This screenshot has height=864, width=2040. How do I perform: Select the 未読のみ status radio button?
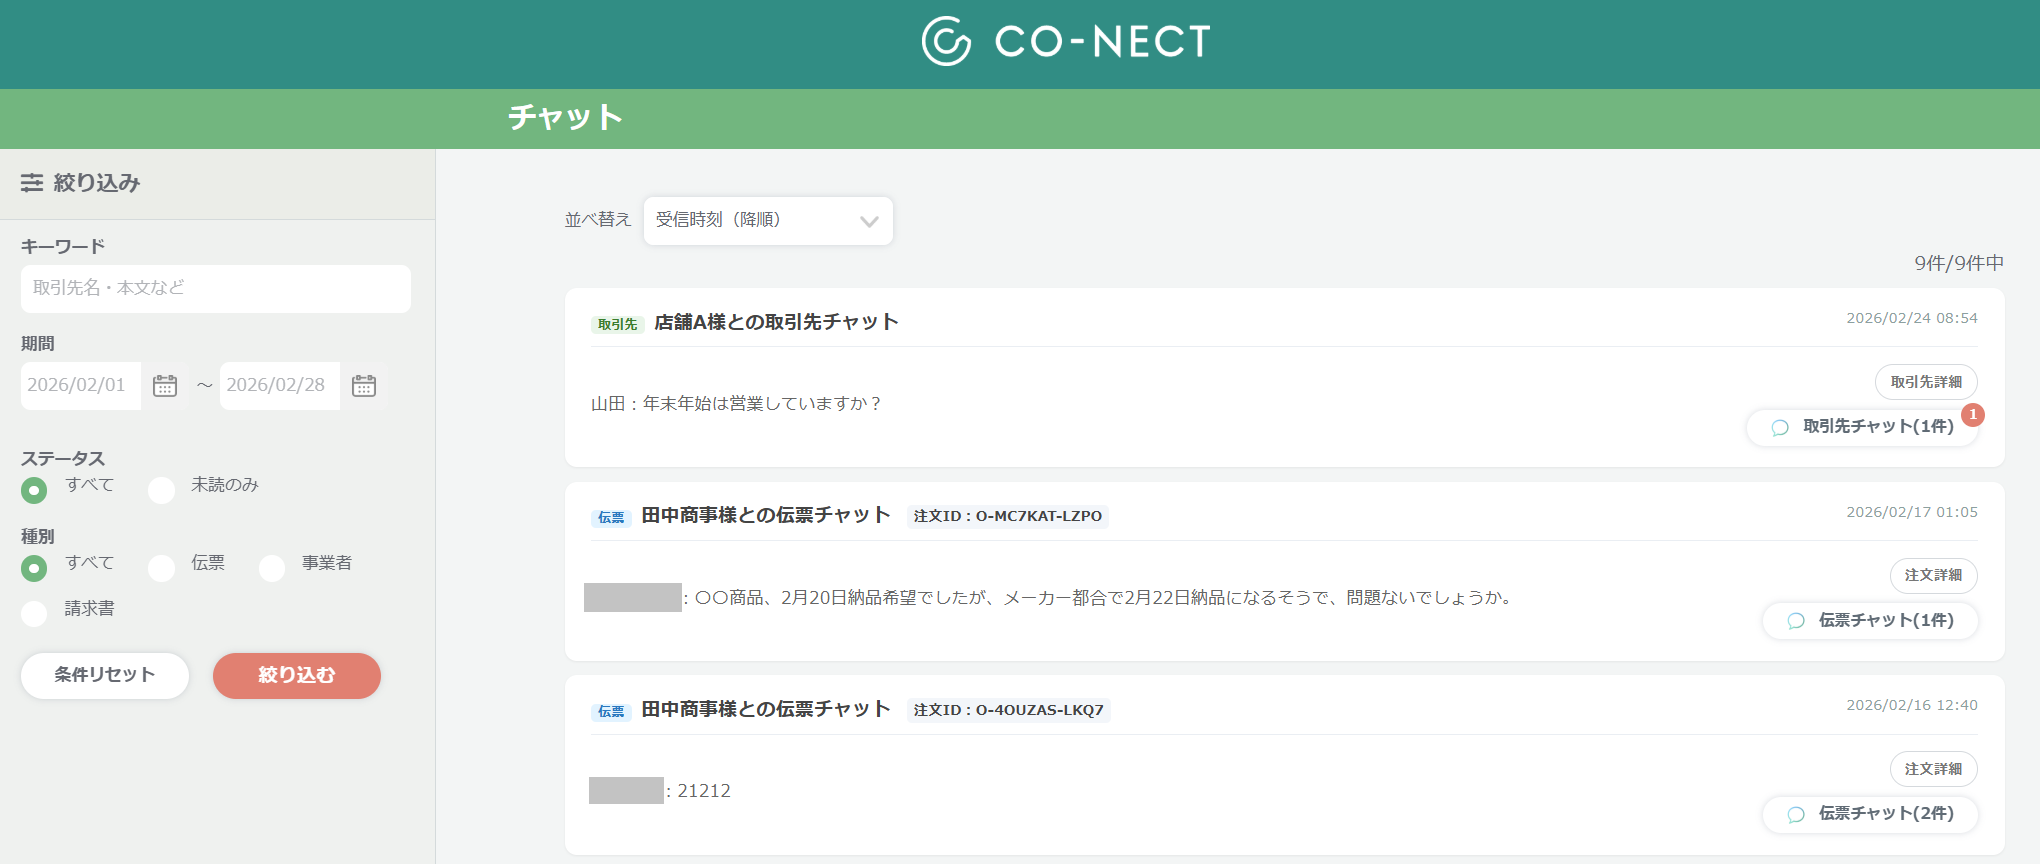pyautogui.click(x=162, y=490)
